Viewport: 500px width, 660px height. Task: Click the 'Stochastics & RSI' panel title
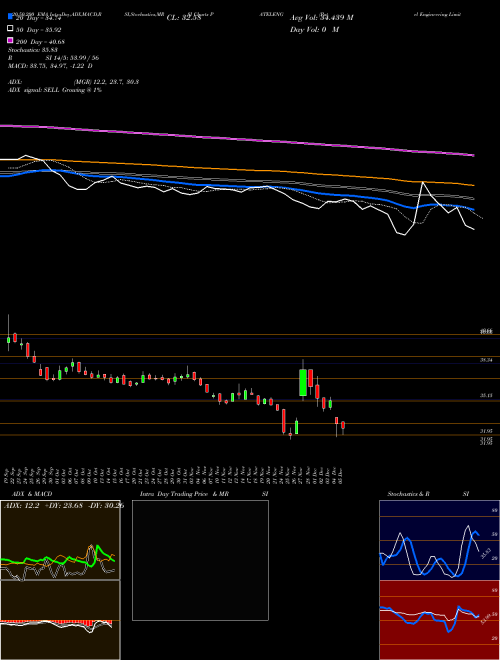(428, 494)
